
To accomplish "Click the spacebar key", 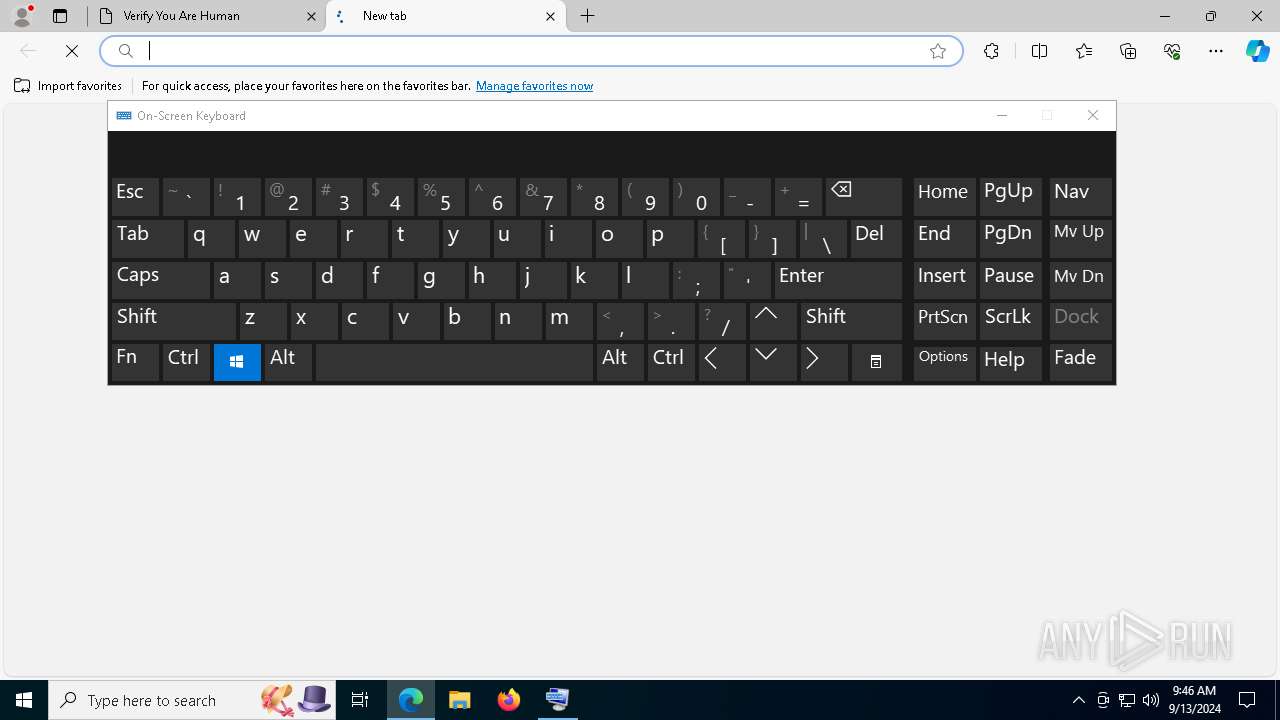I will pos(454,362).
